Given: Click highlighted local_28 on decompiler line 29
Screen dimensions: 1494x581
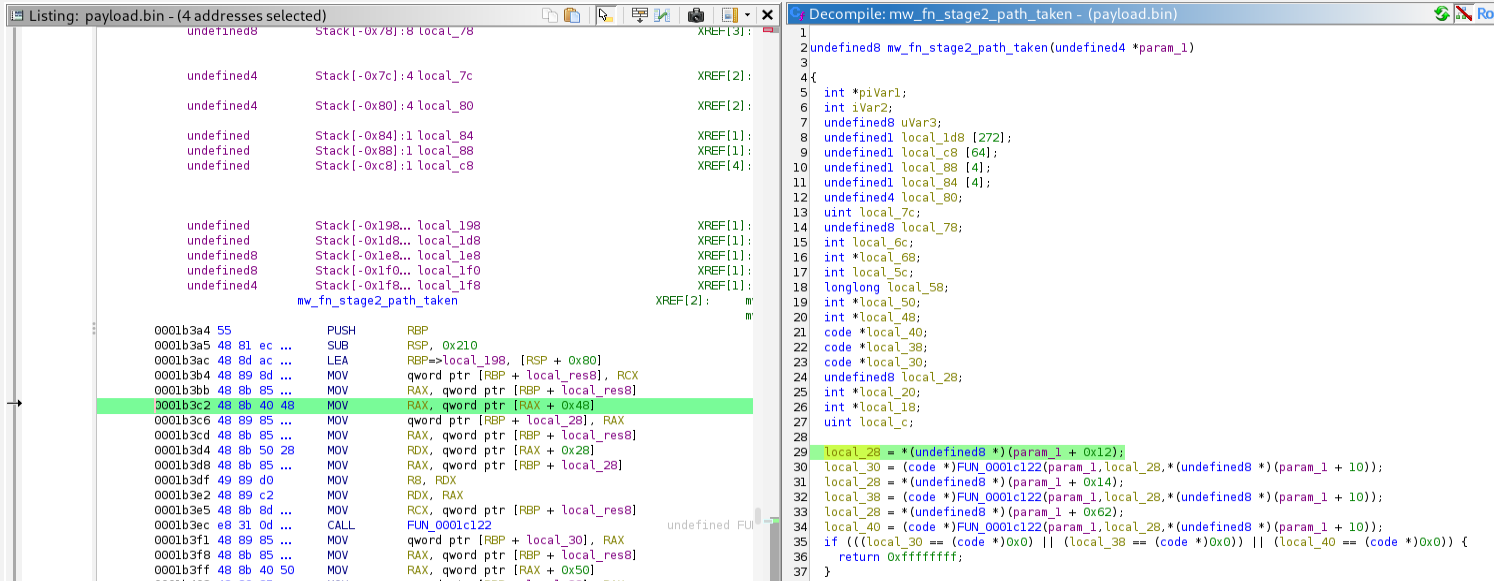Looking at the screenshot, I should click(851, 452).
